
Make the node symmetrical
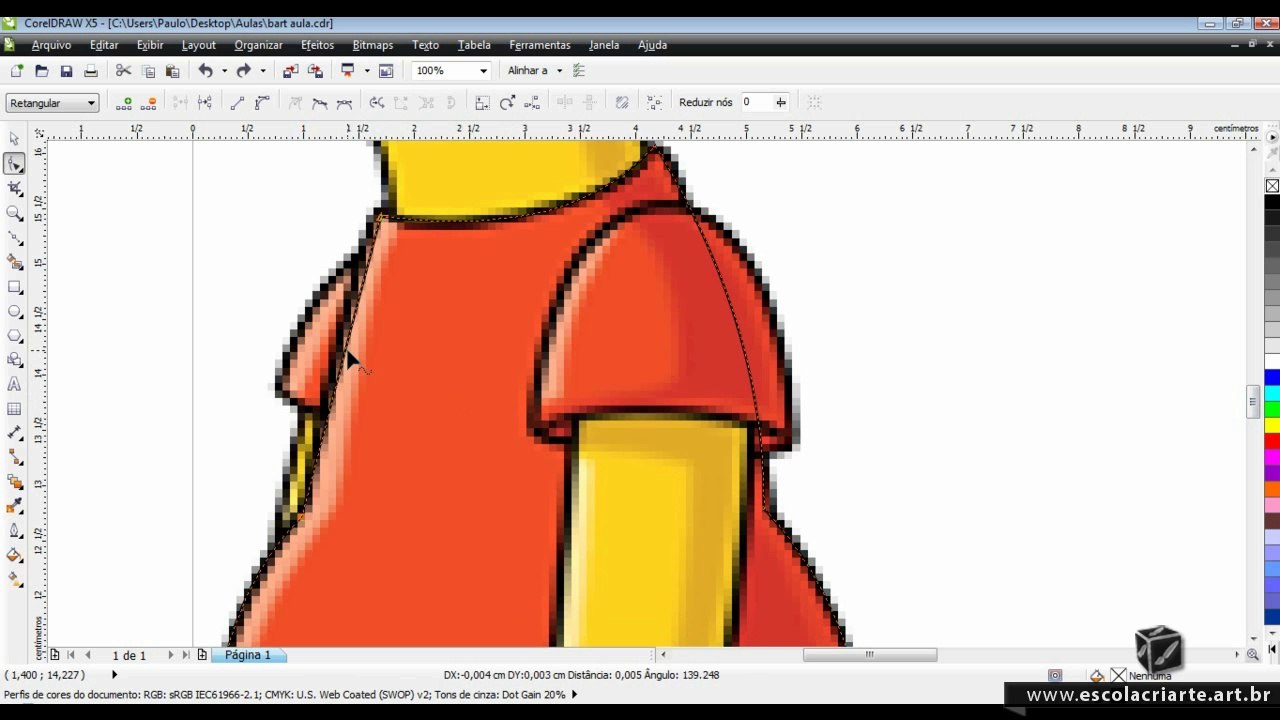(x=345, y=102)
